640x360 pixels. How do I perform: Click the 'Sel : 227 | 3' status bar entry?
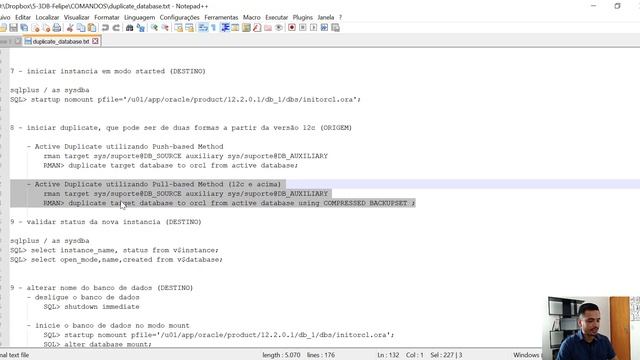446,355
